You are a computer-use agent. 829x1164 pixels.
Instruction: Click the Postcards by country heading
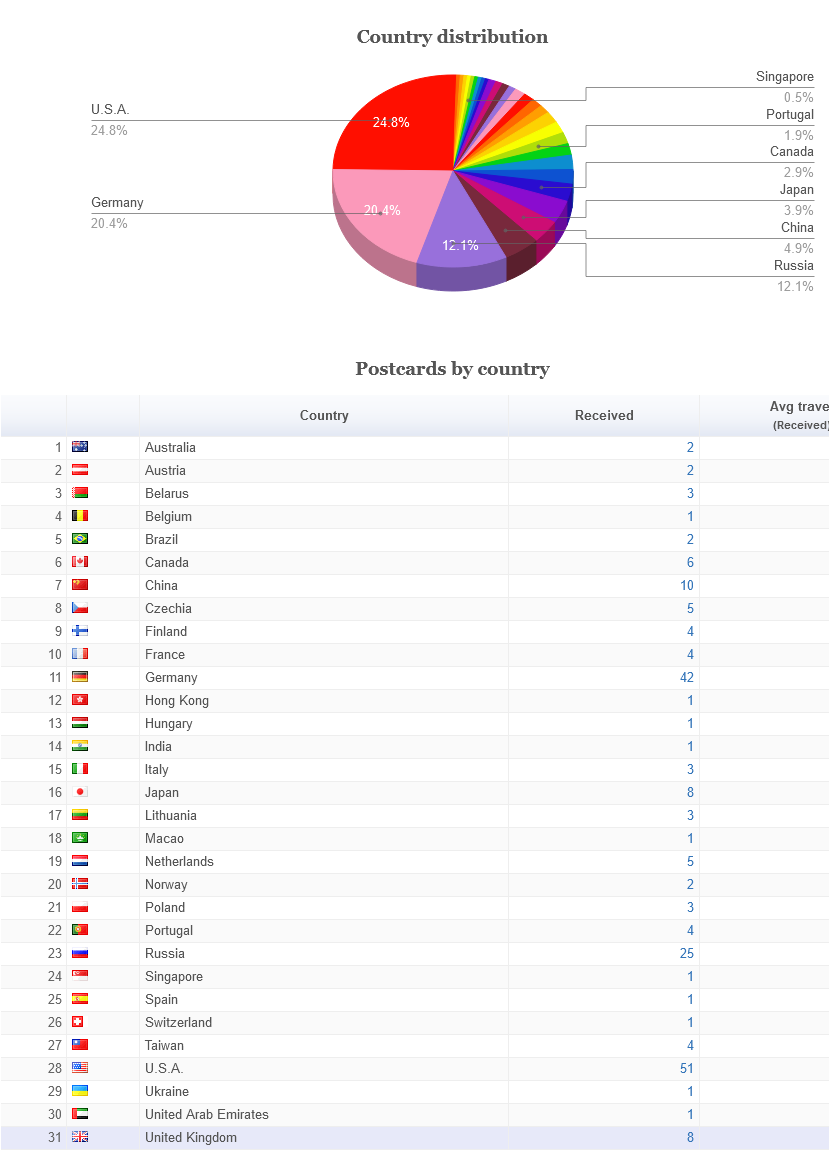point(452,368)
